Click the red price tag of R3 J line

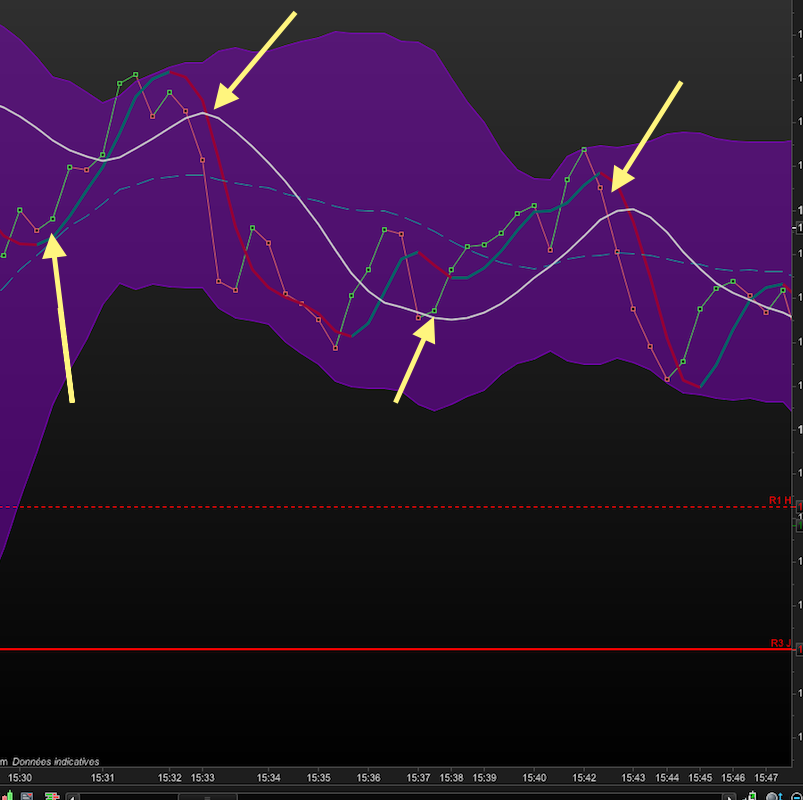point(799,649)
